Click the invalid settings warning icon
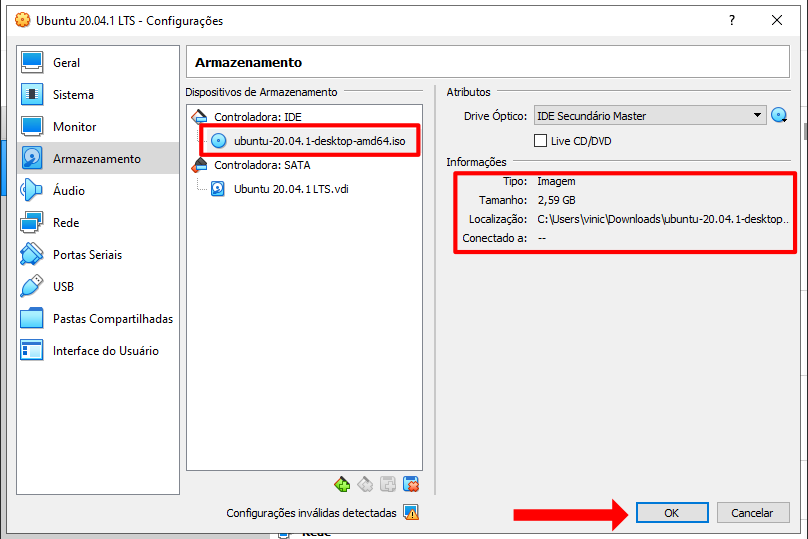This screenshot has height=539, width=808. click(x=411, y=513)
